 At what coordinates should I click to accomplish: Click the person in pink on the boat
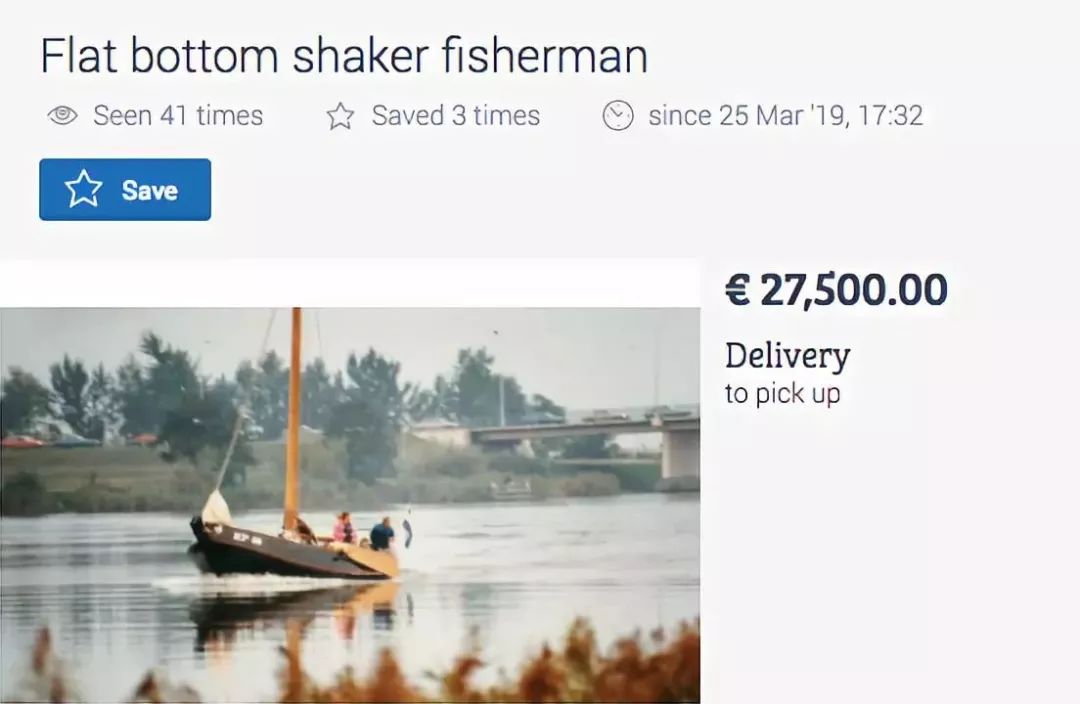click(343, 528)
